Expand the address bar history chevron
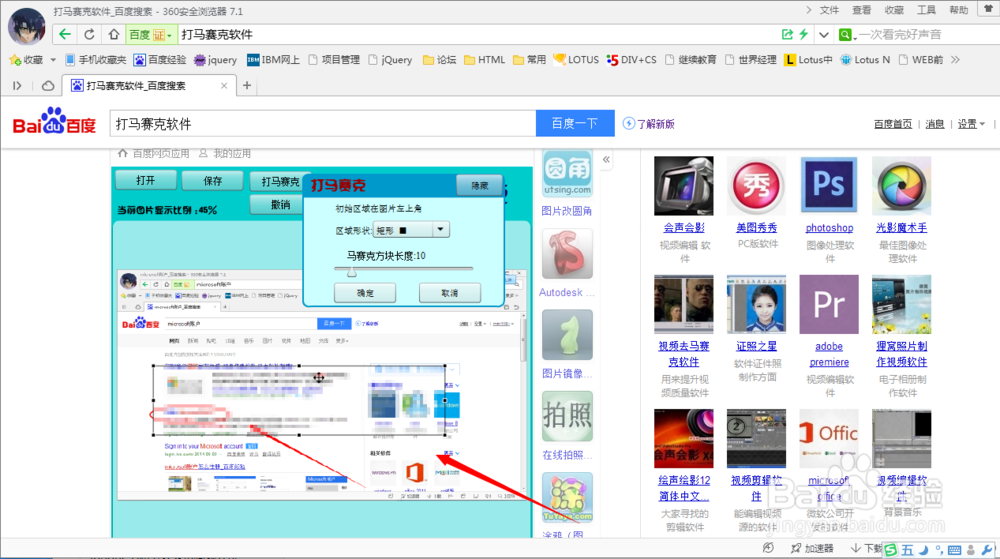 (x=824, y=34)
